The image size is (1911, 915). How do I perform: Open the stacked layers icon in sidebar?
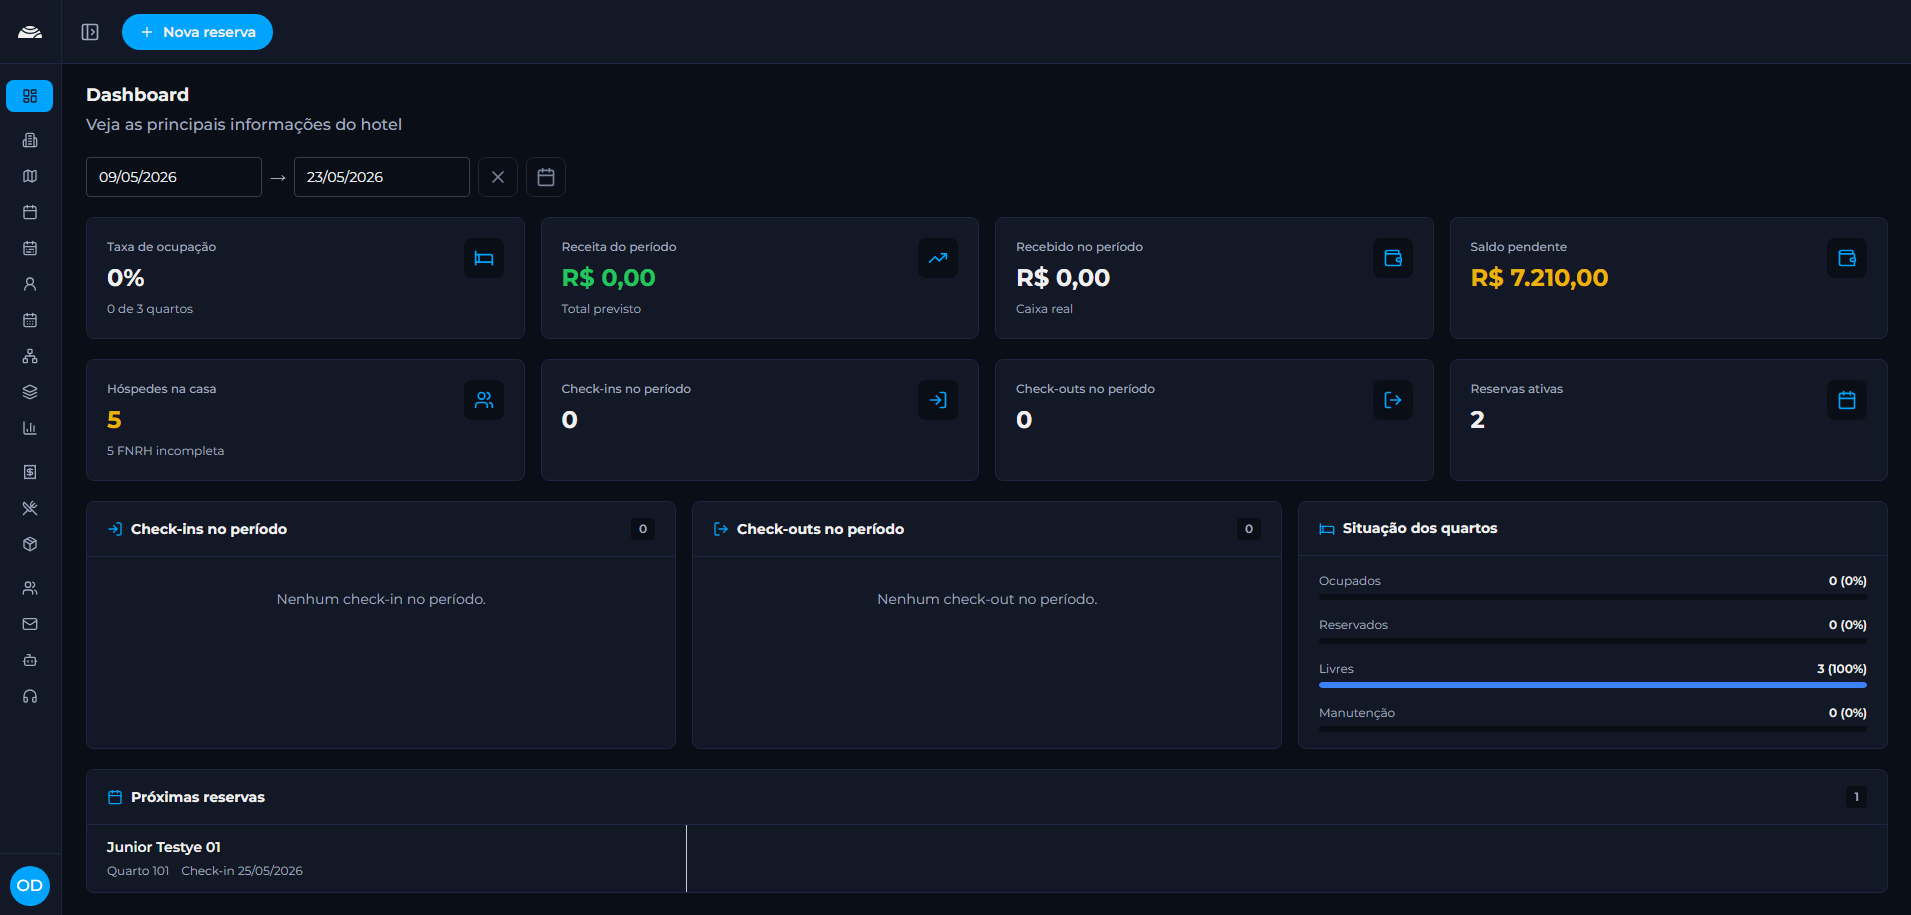point(30,392)
